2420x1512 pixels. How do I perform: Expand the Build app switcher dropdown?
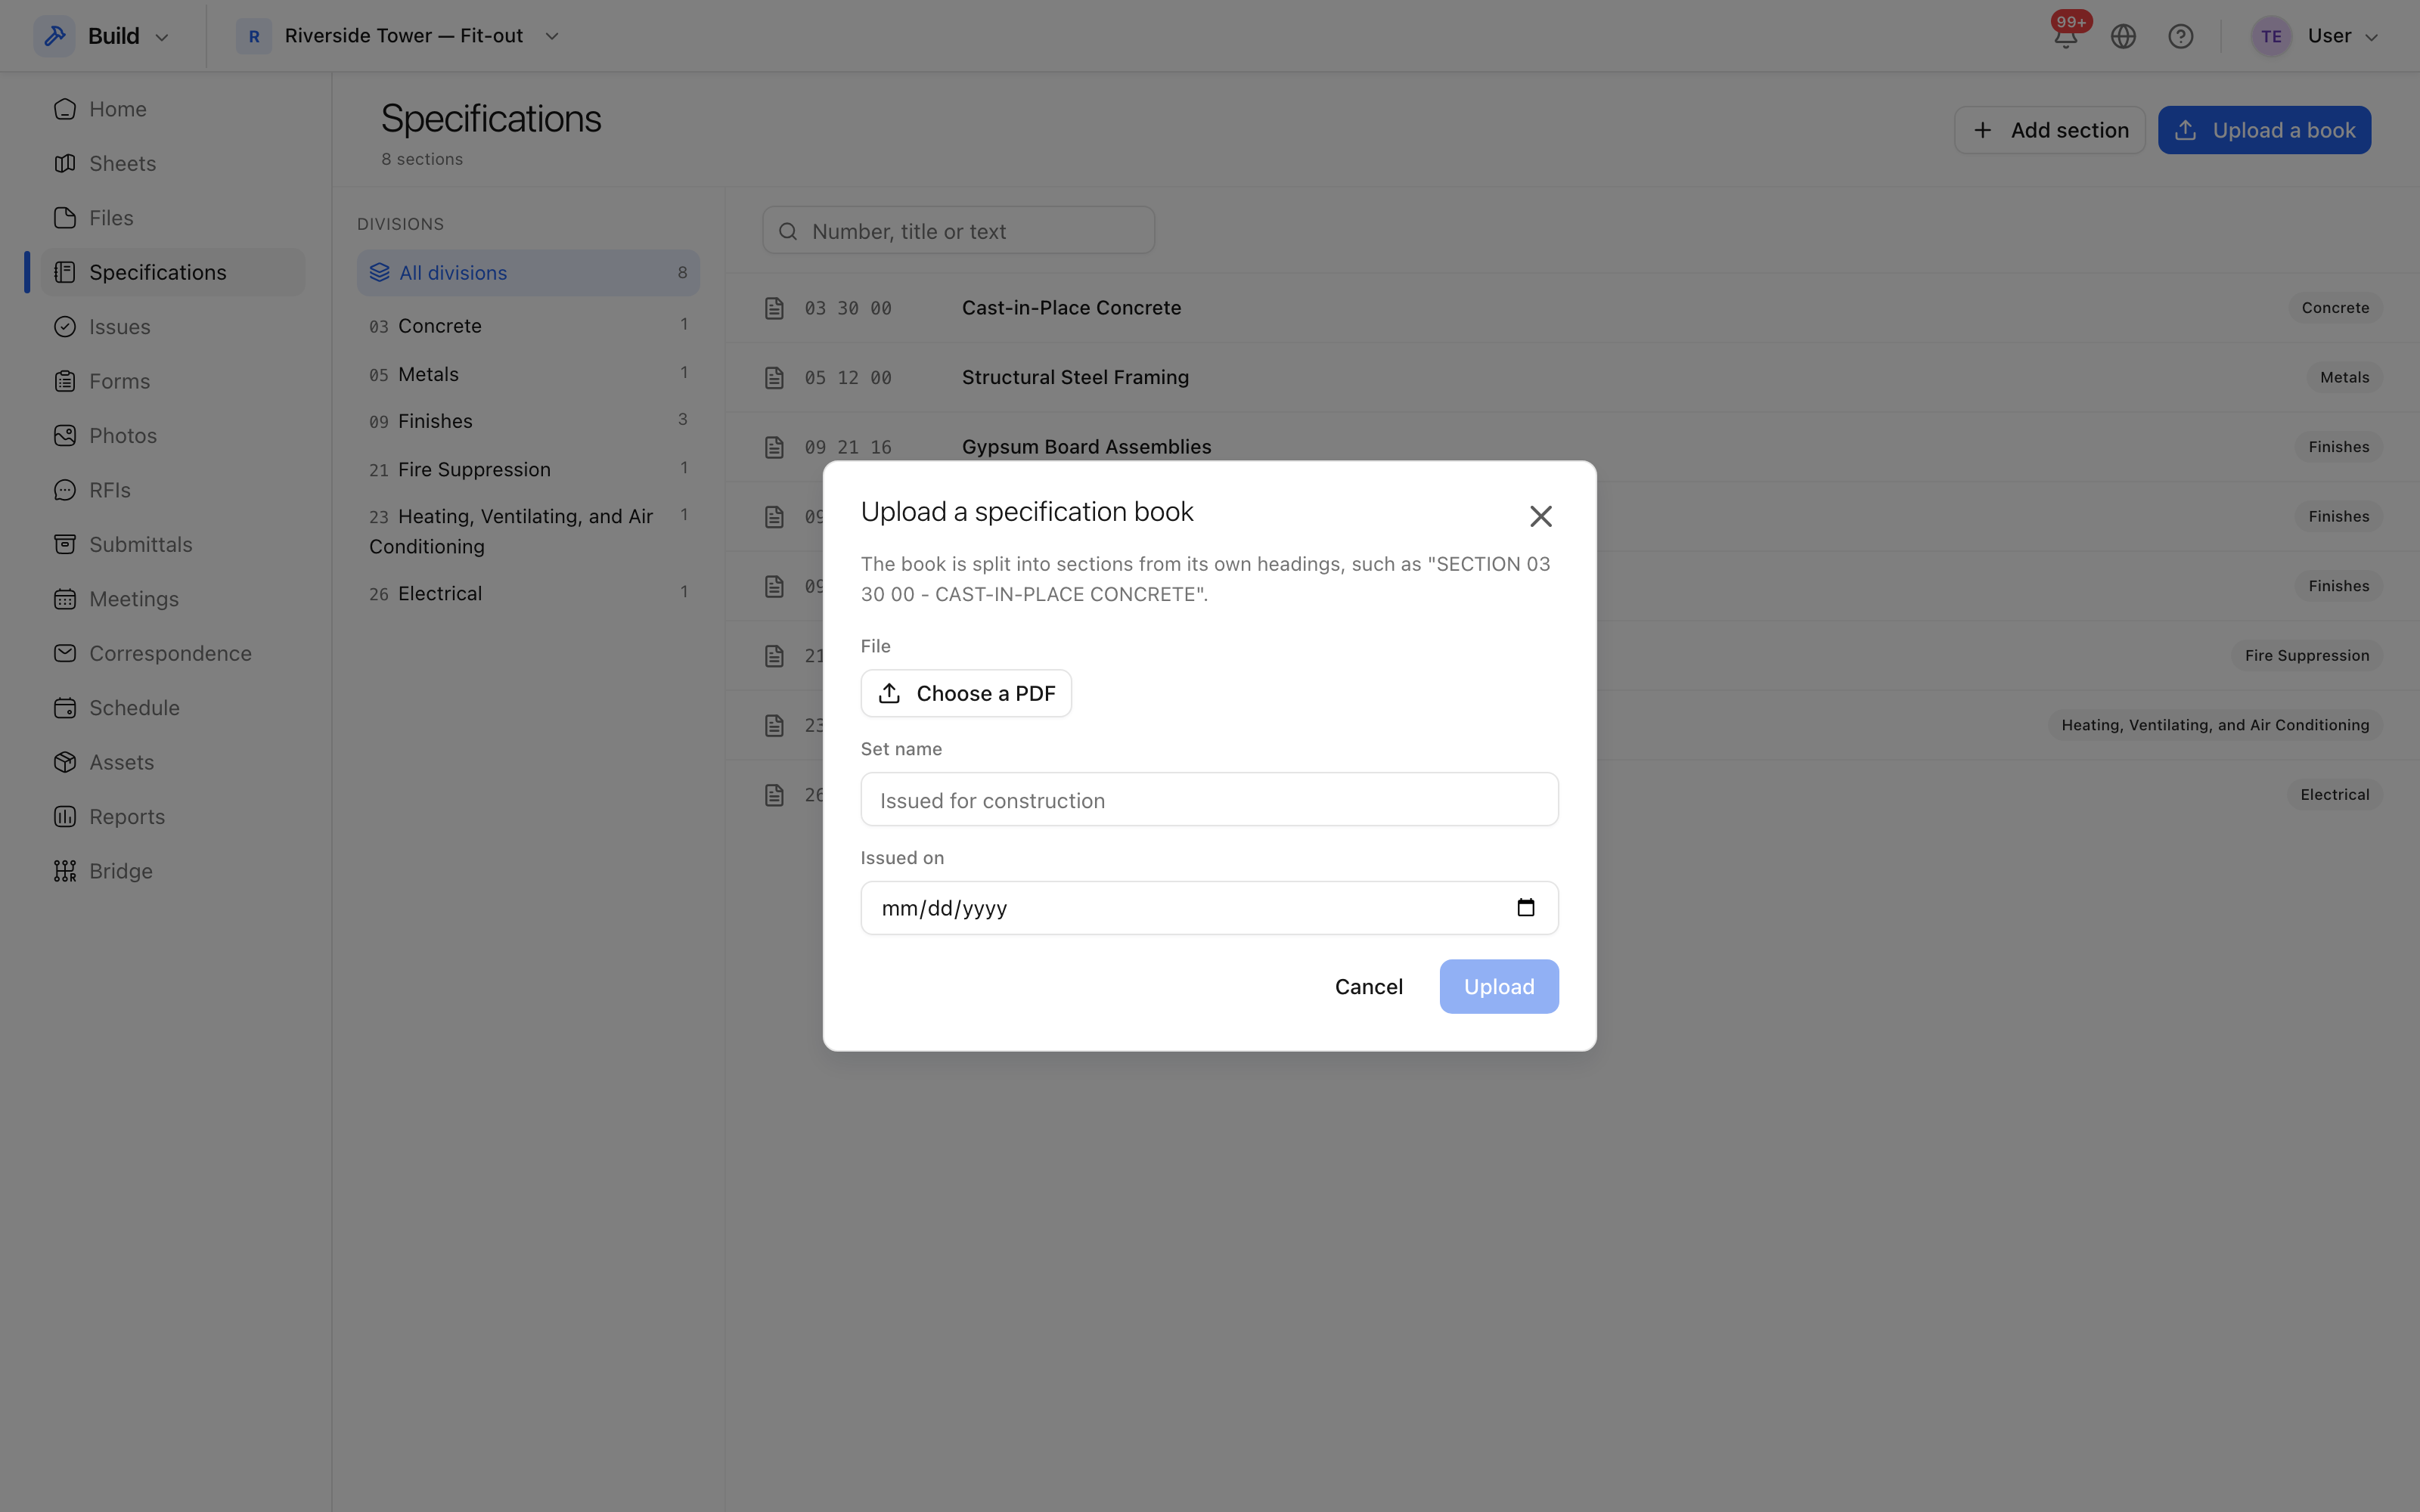tap(102, 36)
